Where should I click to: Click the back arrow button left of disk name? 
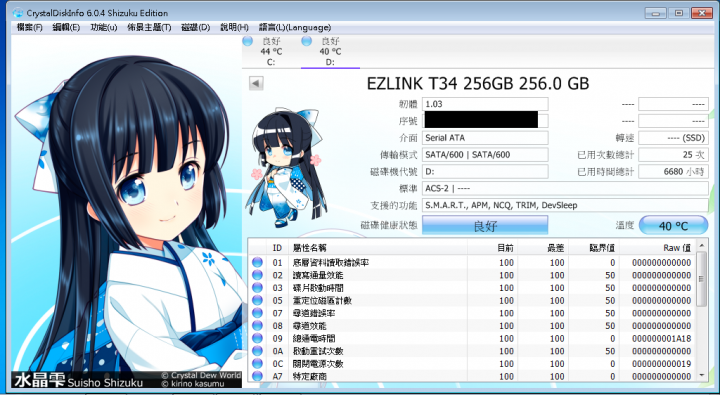coord(256,84)
